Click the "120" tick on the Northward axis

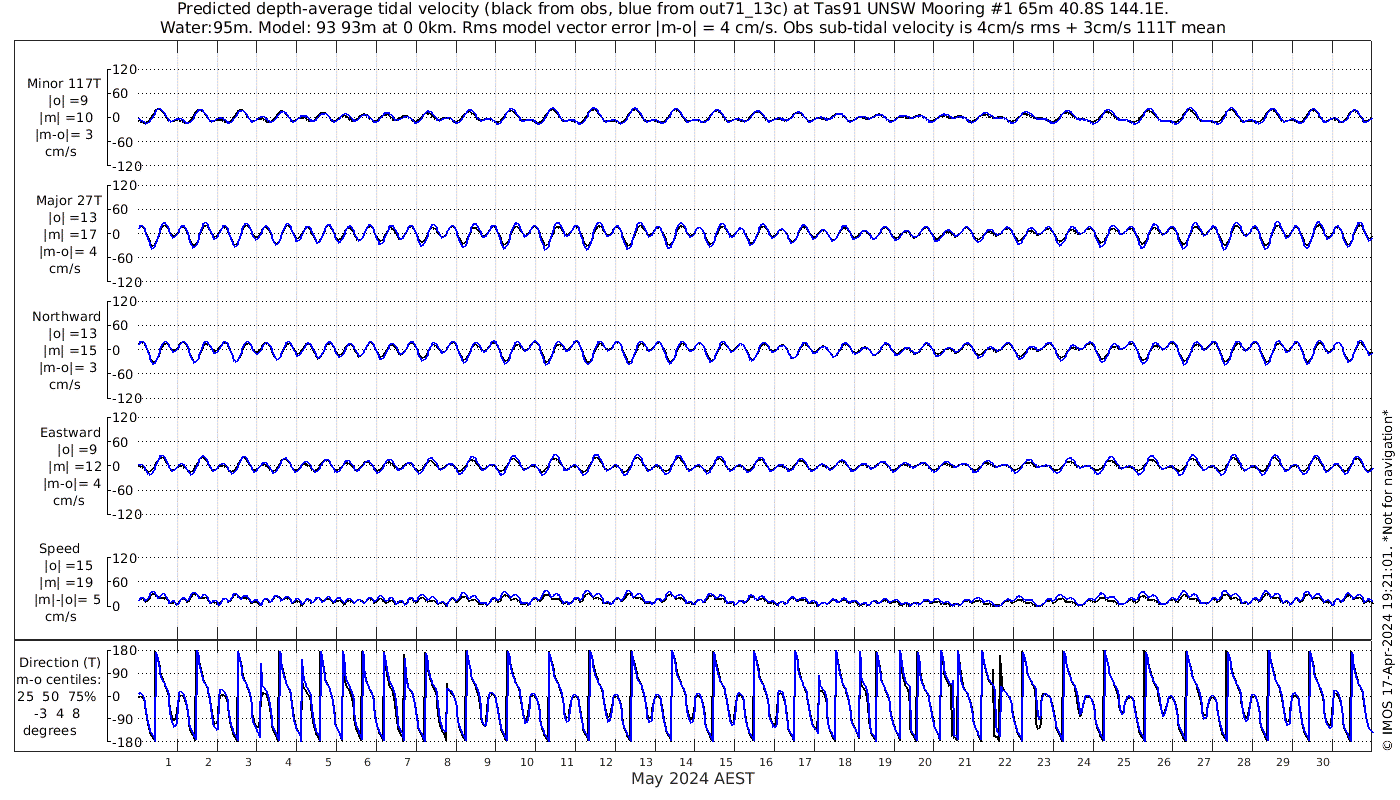(124, 301)
